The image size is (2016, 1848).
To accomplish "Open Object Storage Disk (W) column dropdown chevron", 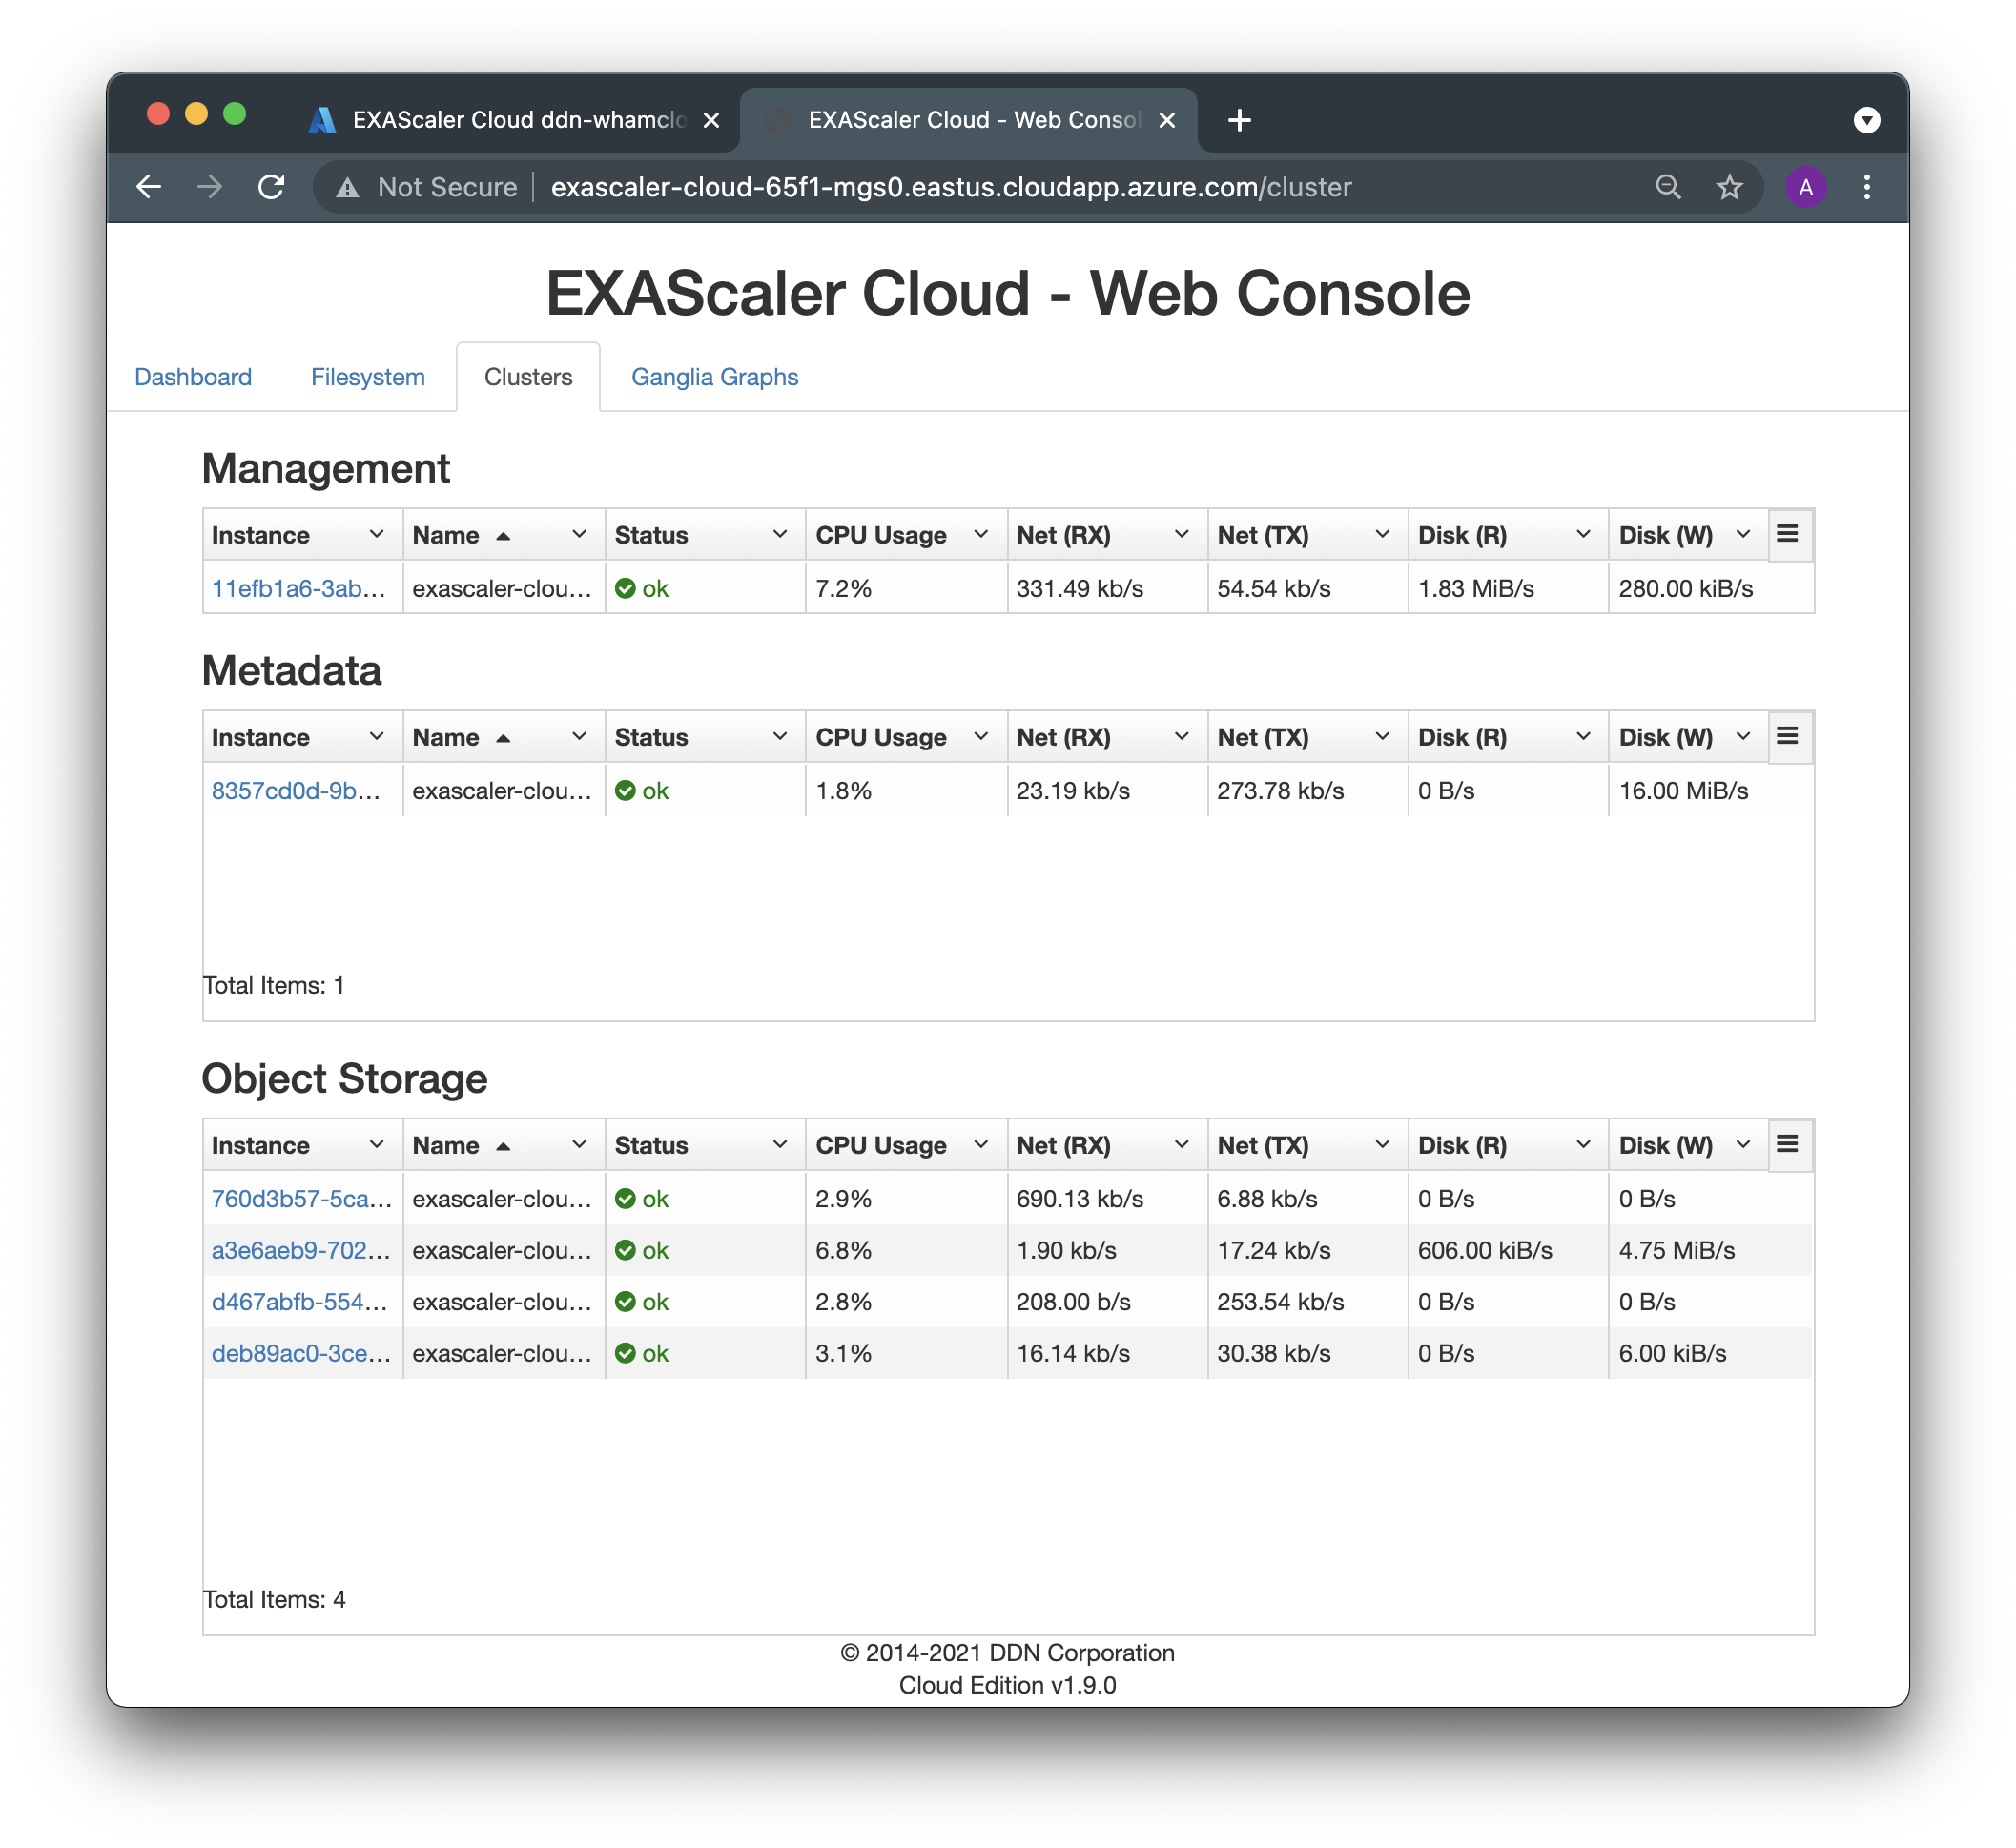I will [x=1743, y=1144].
